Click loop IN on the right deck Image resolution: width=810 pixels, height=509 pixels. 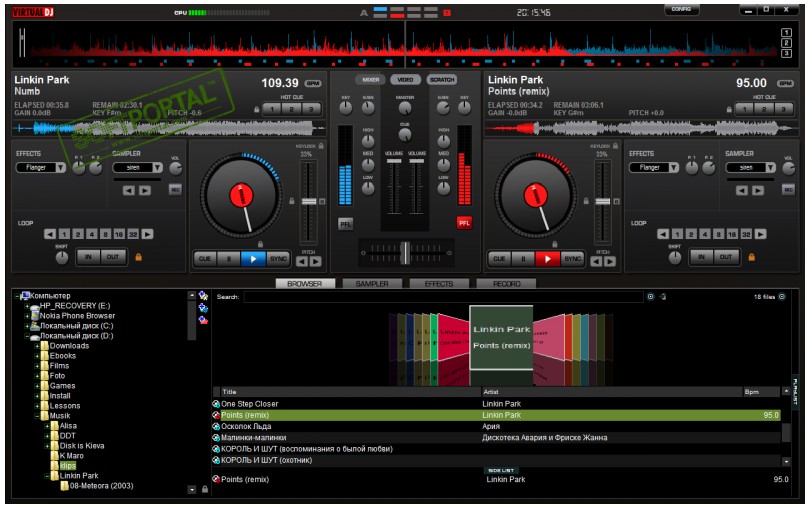(702, 257)
